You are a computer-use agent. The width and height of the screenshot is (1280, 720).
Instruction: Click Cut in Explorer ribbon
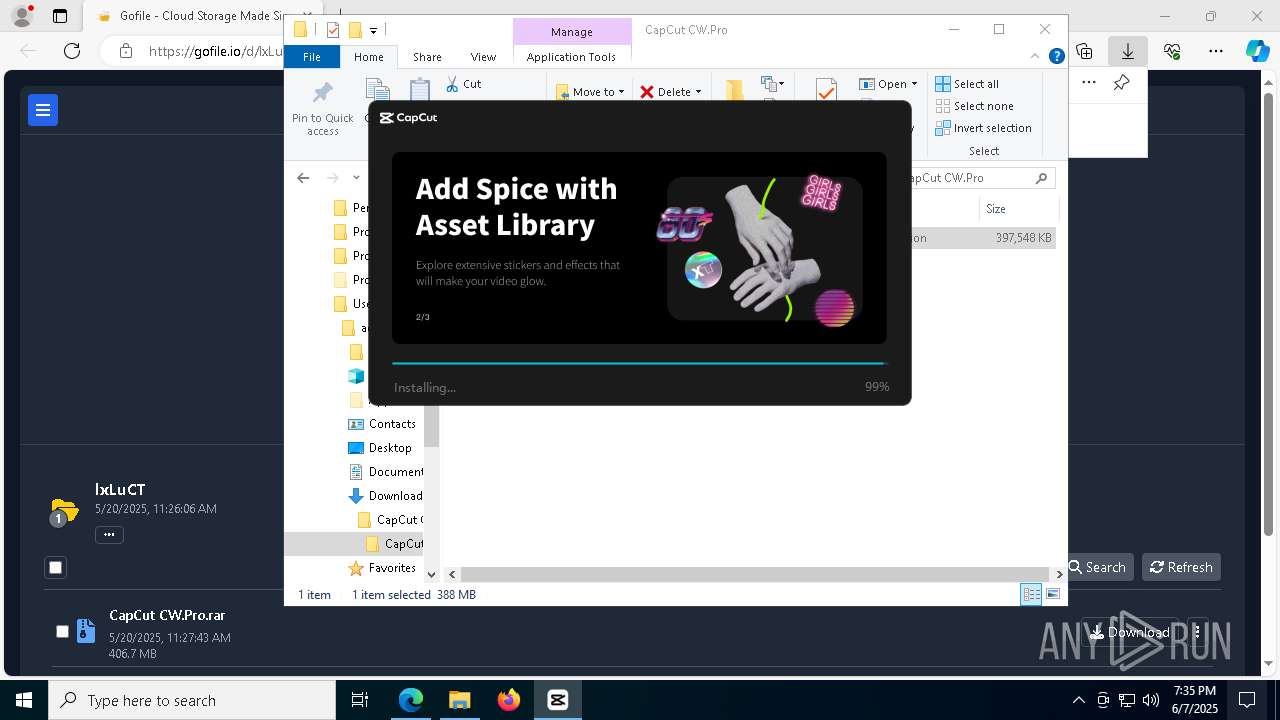click(x=463, y=84)
